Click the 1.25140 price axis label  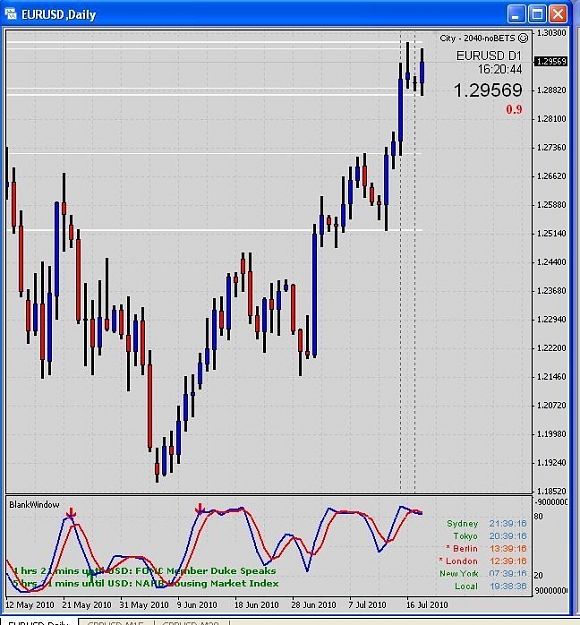click(552, 233)
